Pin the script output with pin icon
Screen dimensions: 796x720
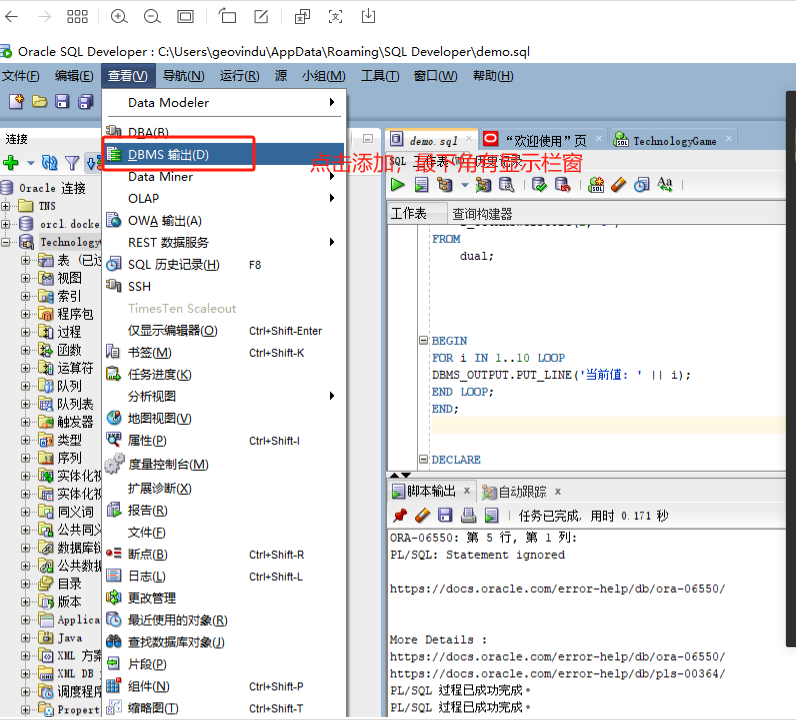(400, 516)
